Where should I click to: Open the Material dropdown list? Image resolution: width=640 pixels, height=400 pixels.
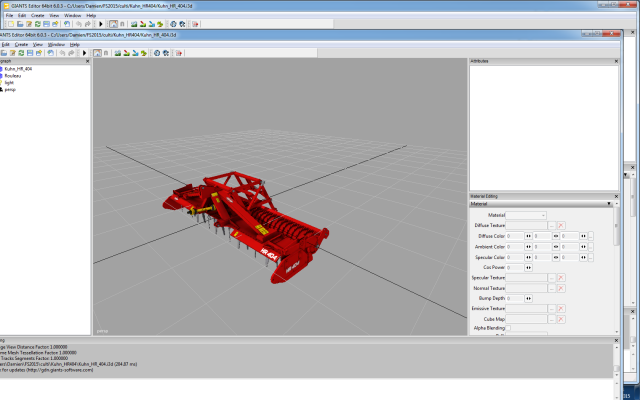[526, 215]
